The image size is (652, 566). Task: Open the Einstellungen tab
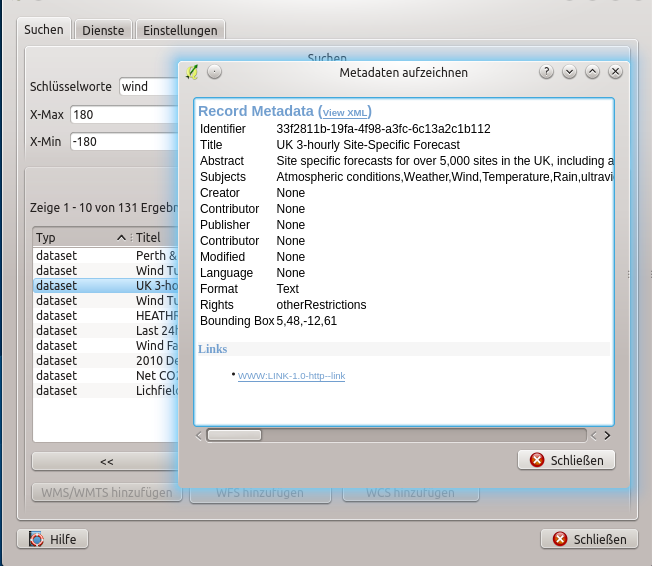pyautogui.click(x=181, y=31)
